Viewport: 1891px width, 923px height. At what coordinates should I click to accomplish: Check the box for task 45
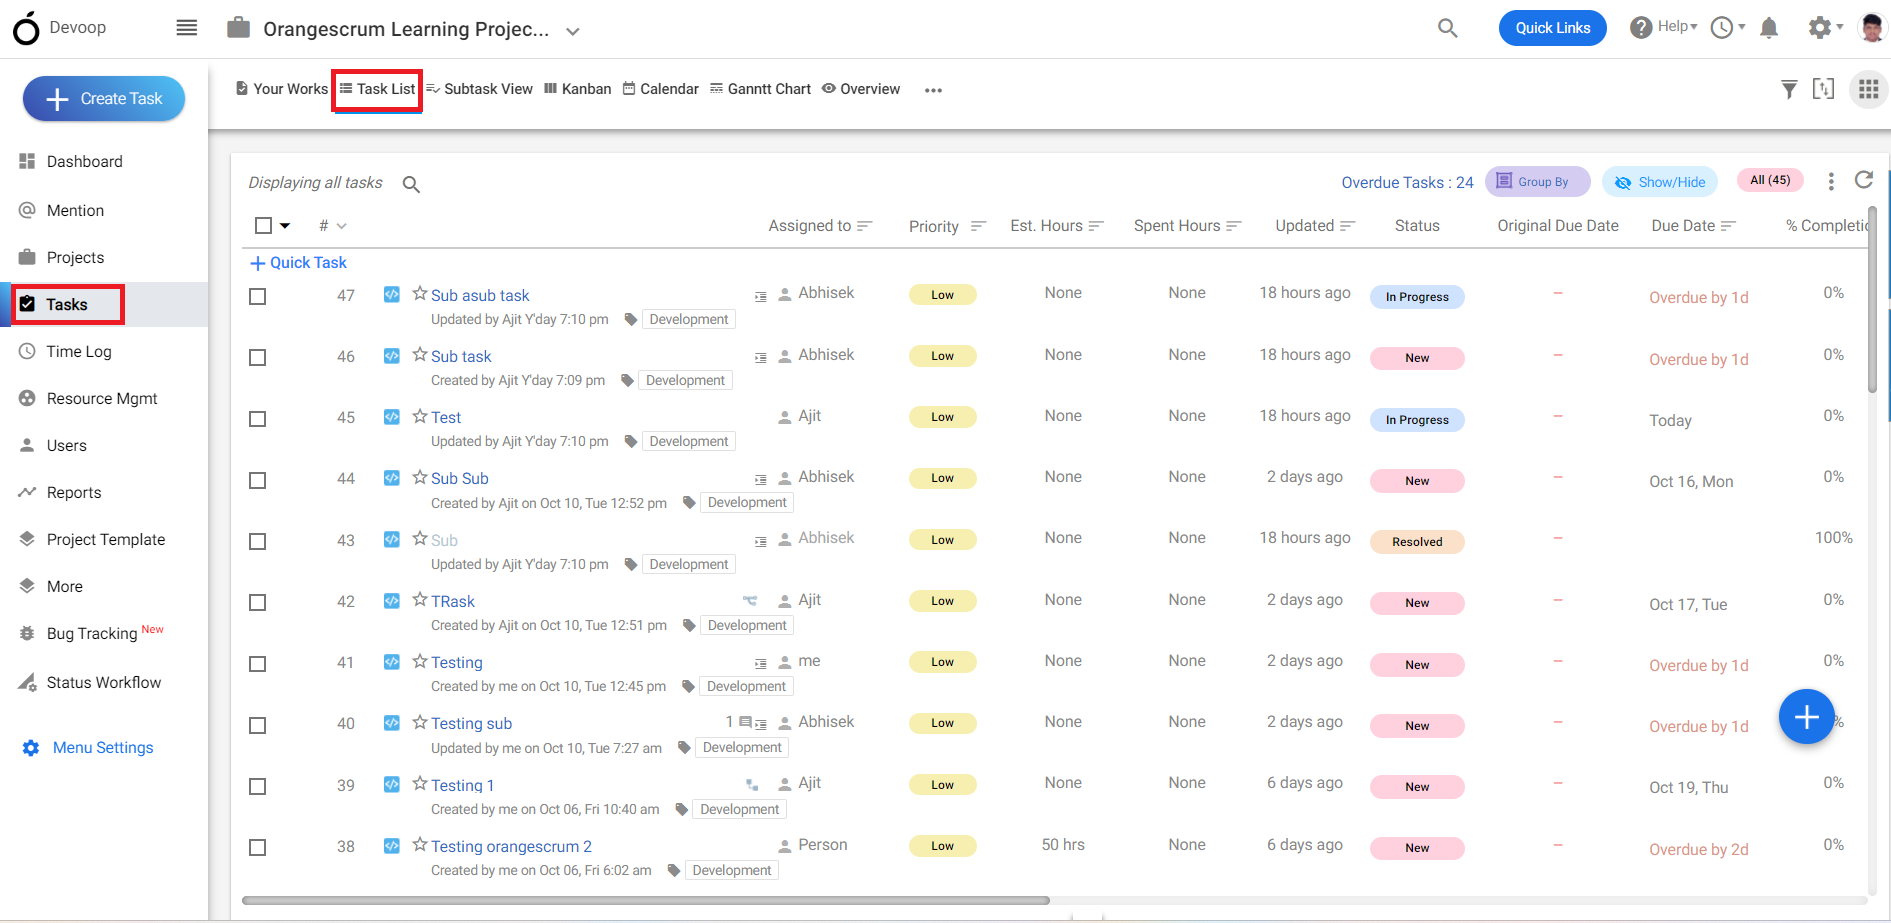pos(258,419)
